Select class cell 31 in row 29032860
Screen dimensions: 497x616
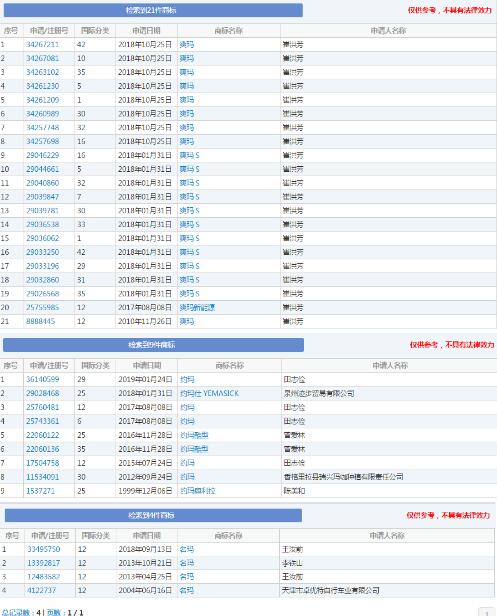tap(81, 280)
